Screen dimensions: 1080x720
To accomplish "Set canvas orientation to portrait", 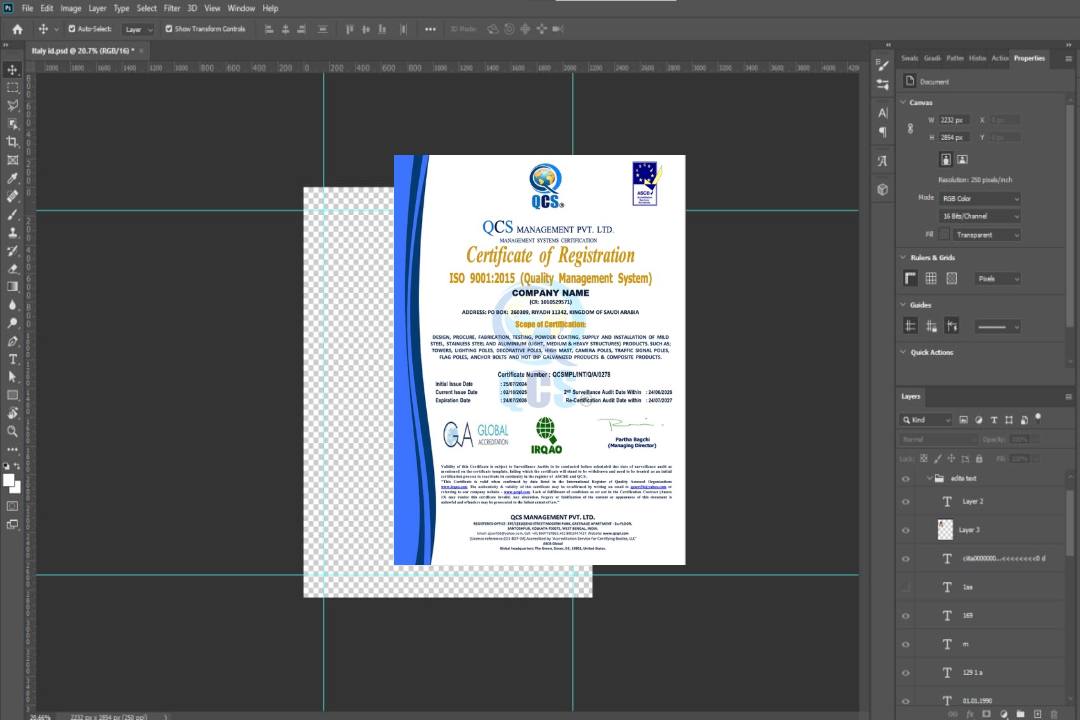I will click(x=946, y=159).
